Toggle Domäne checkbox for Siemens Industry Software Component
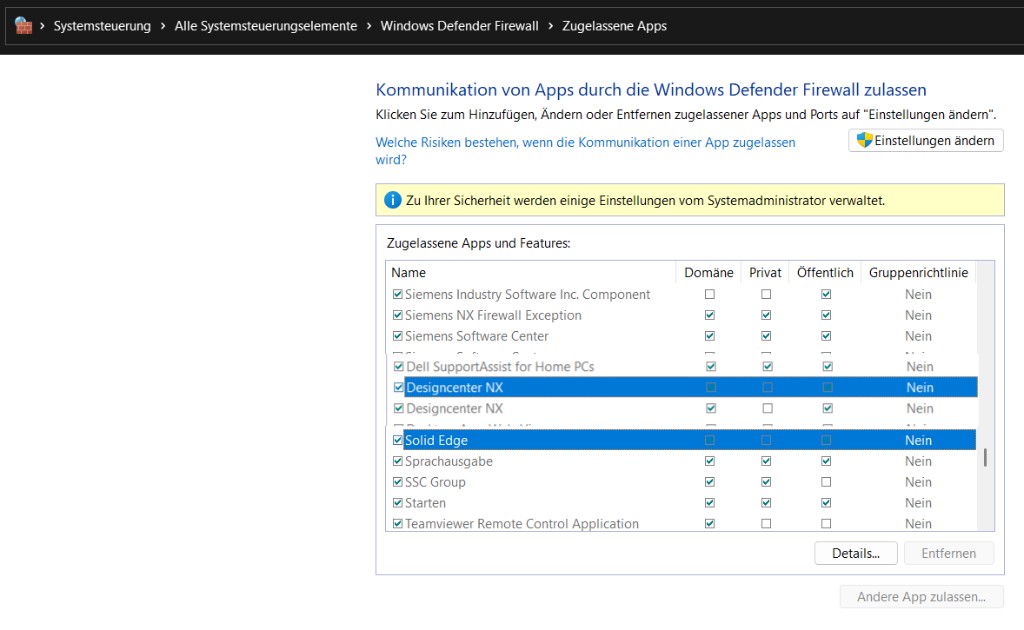 click(710, 294)
